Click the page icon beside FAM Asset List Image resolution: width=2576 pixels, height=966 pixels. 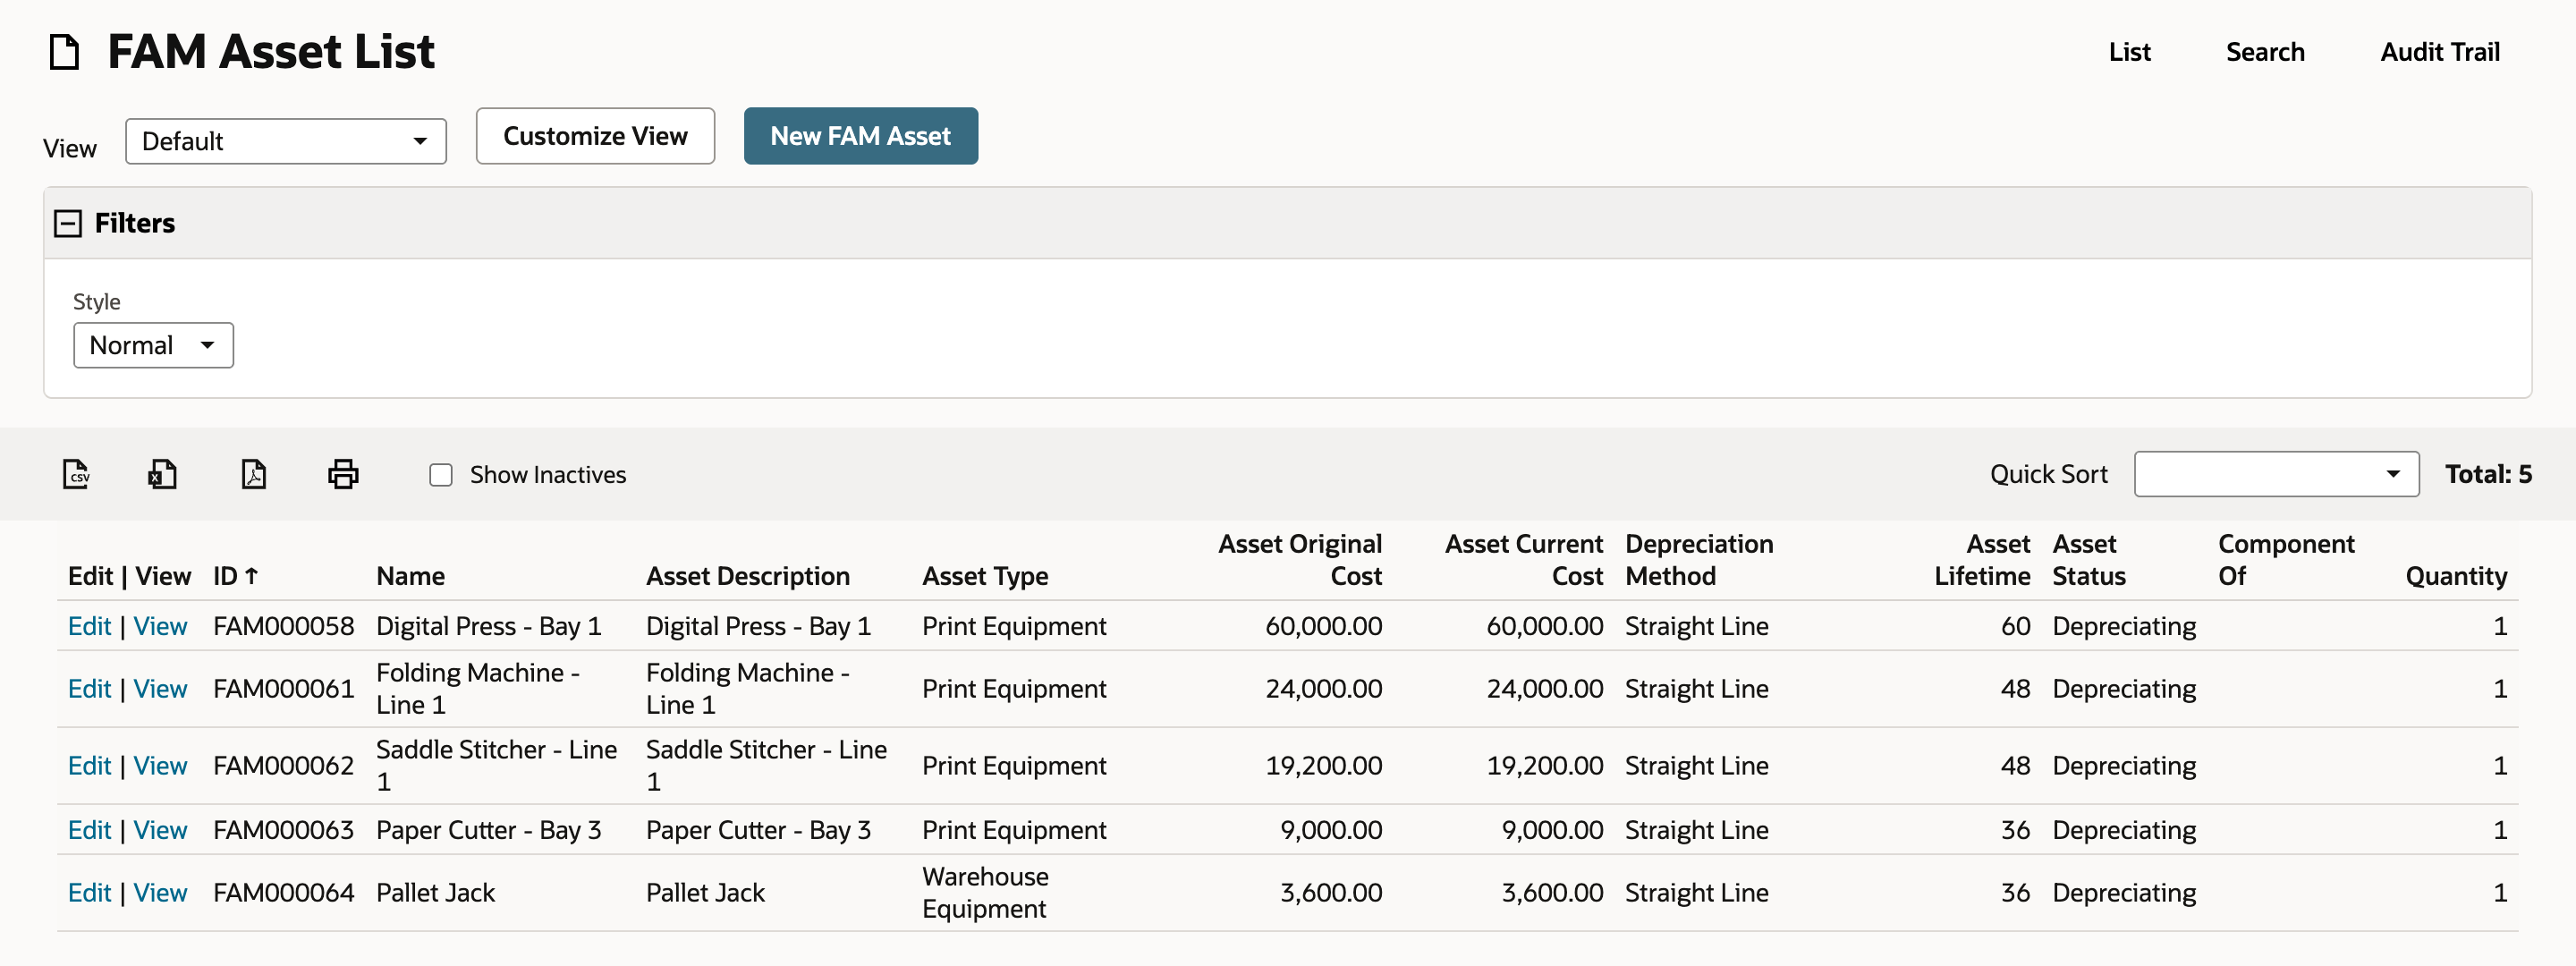click(65, 52)
